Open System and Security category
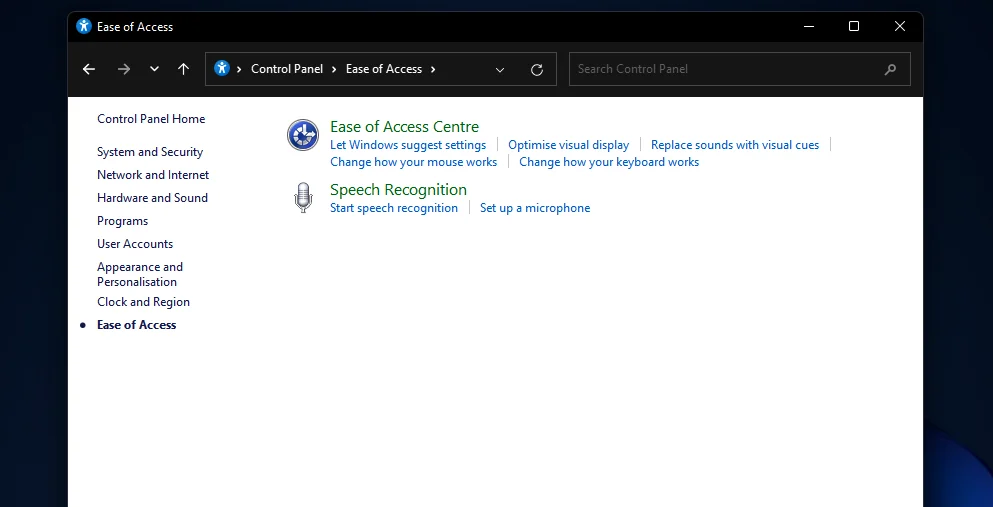The image size is (993, 507). click(149, 152)
